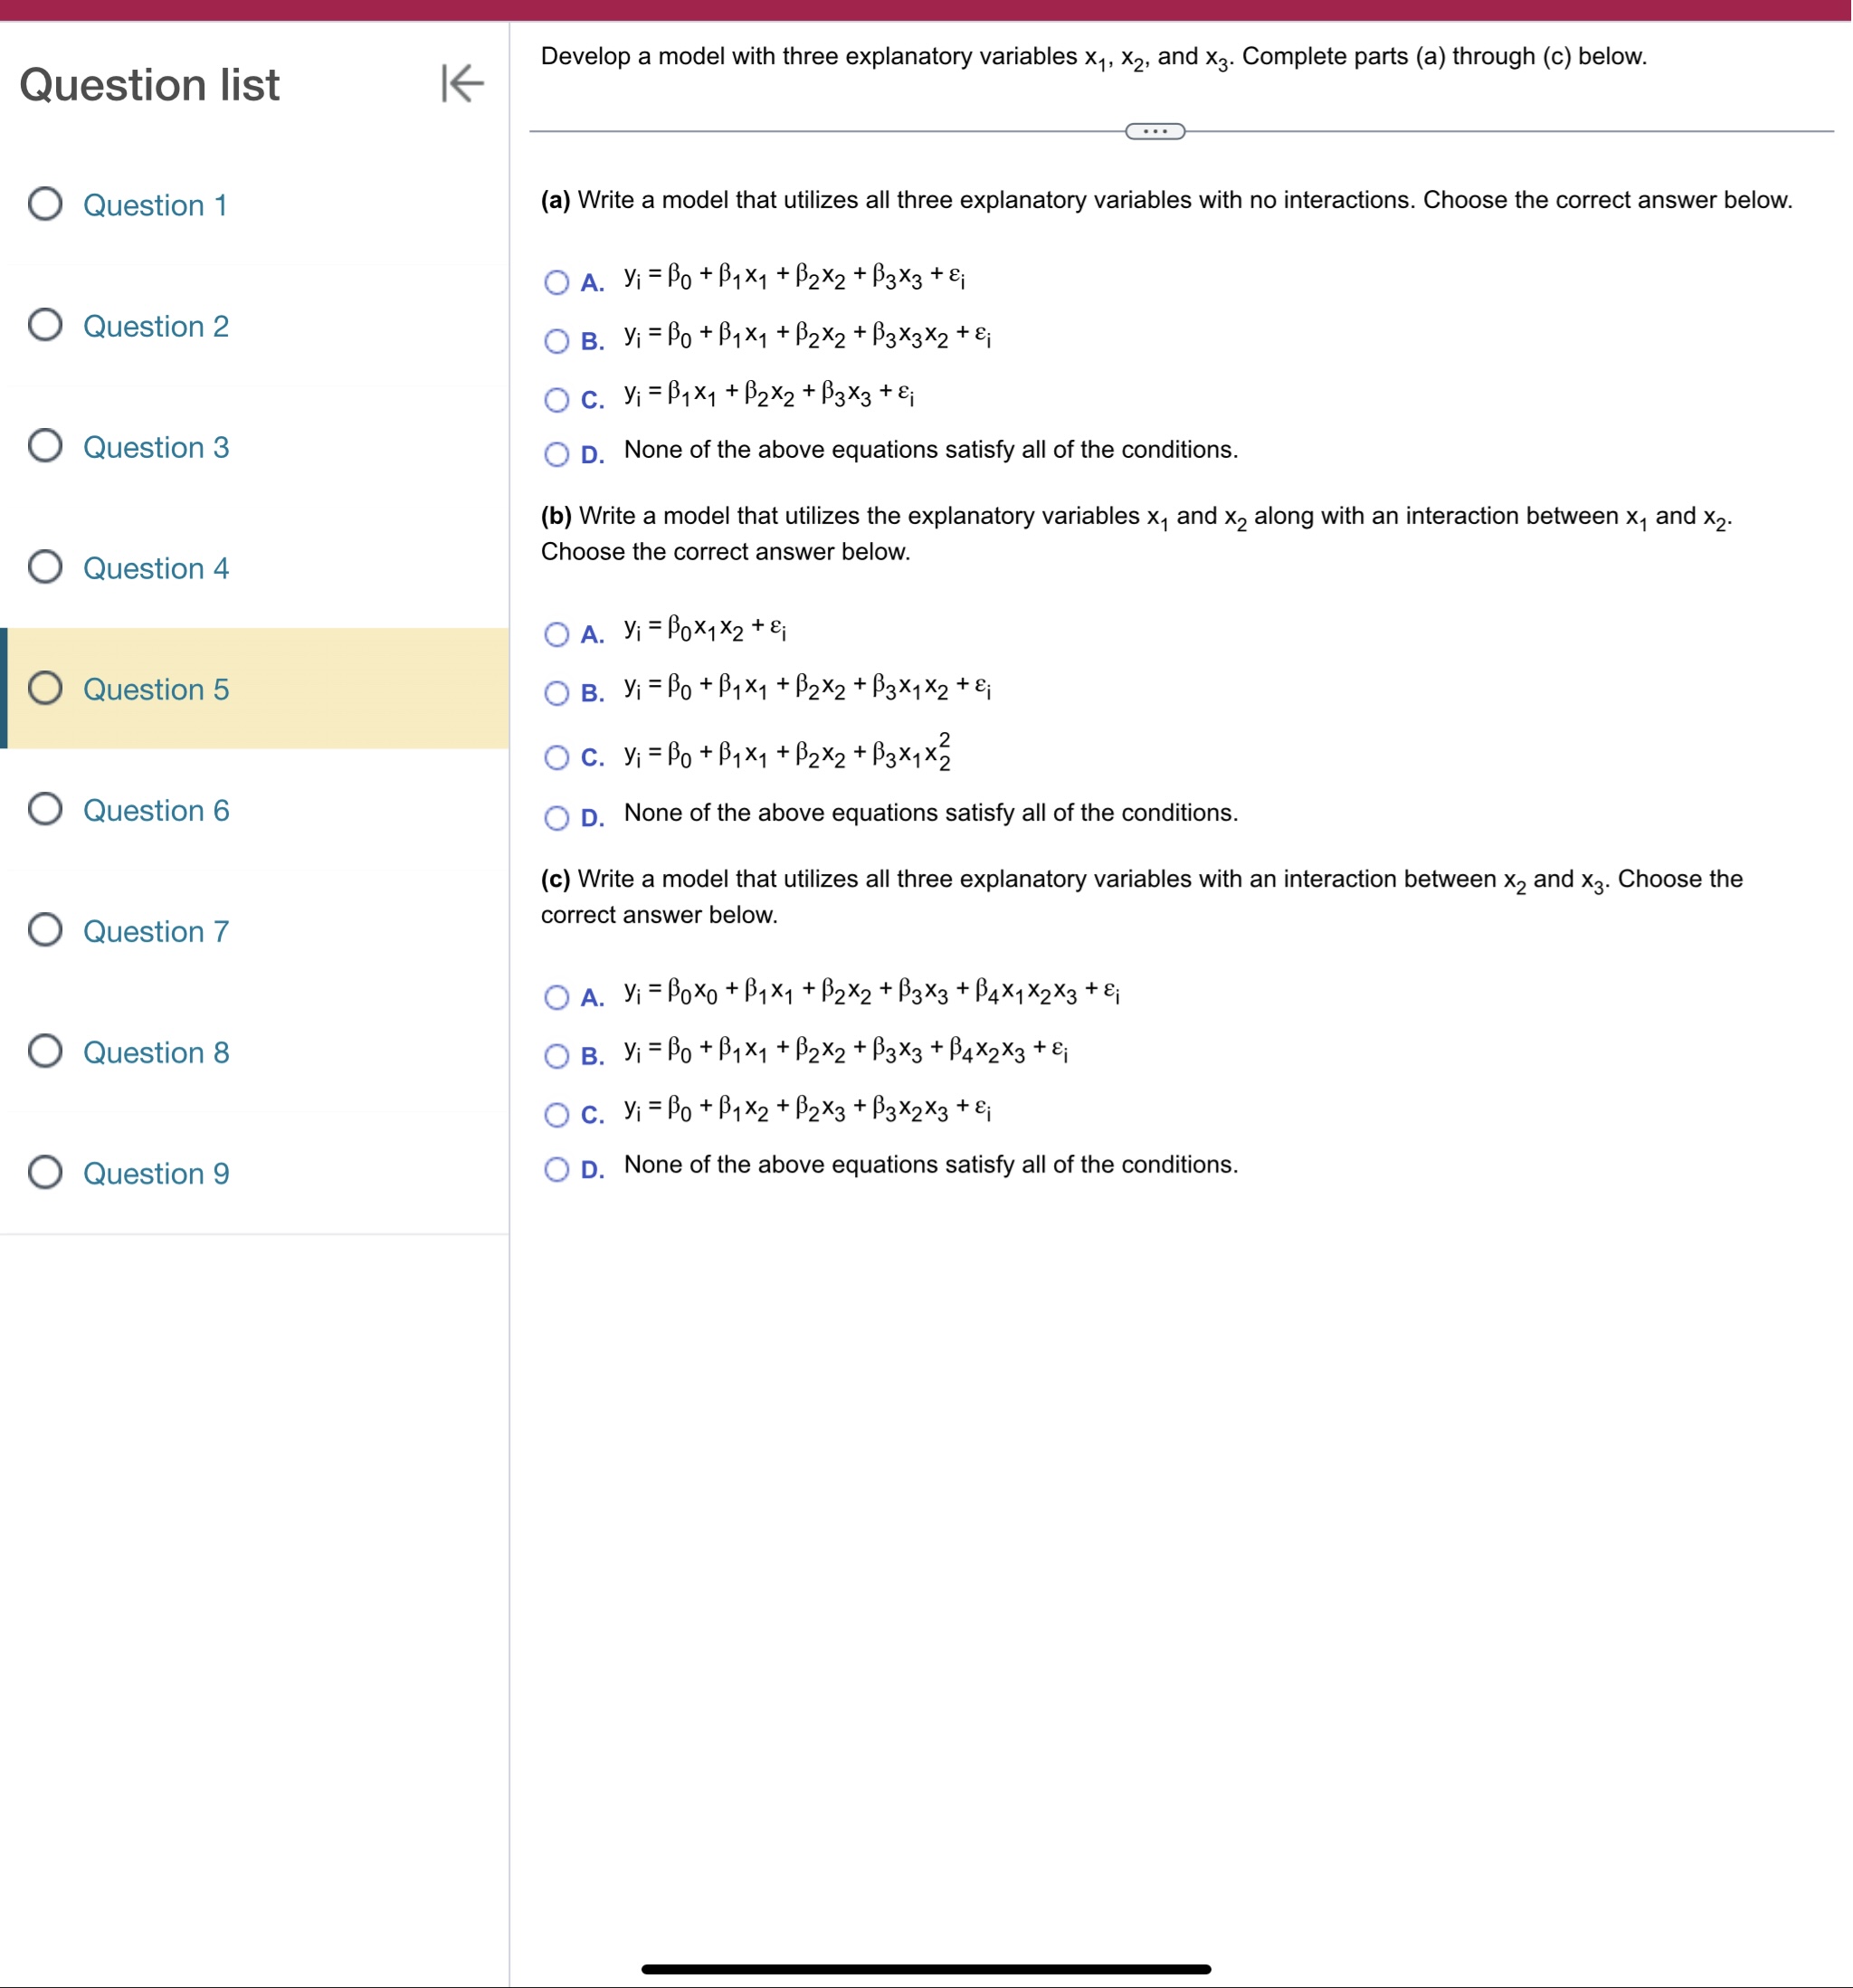Viewport: 1853px width, 1988px height.
Task: Open the highlighted Question 5
Action: [153, 689]
